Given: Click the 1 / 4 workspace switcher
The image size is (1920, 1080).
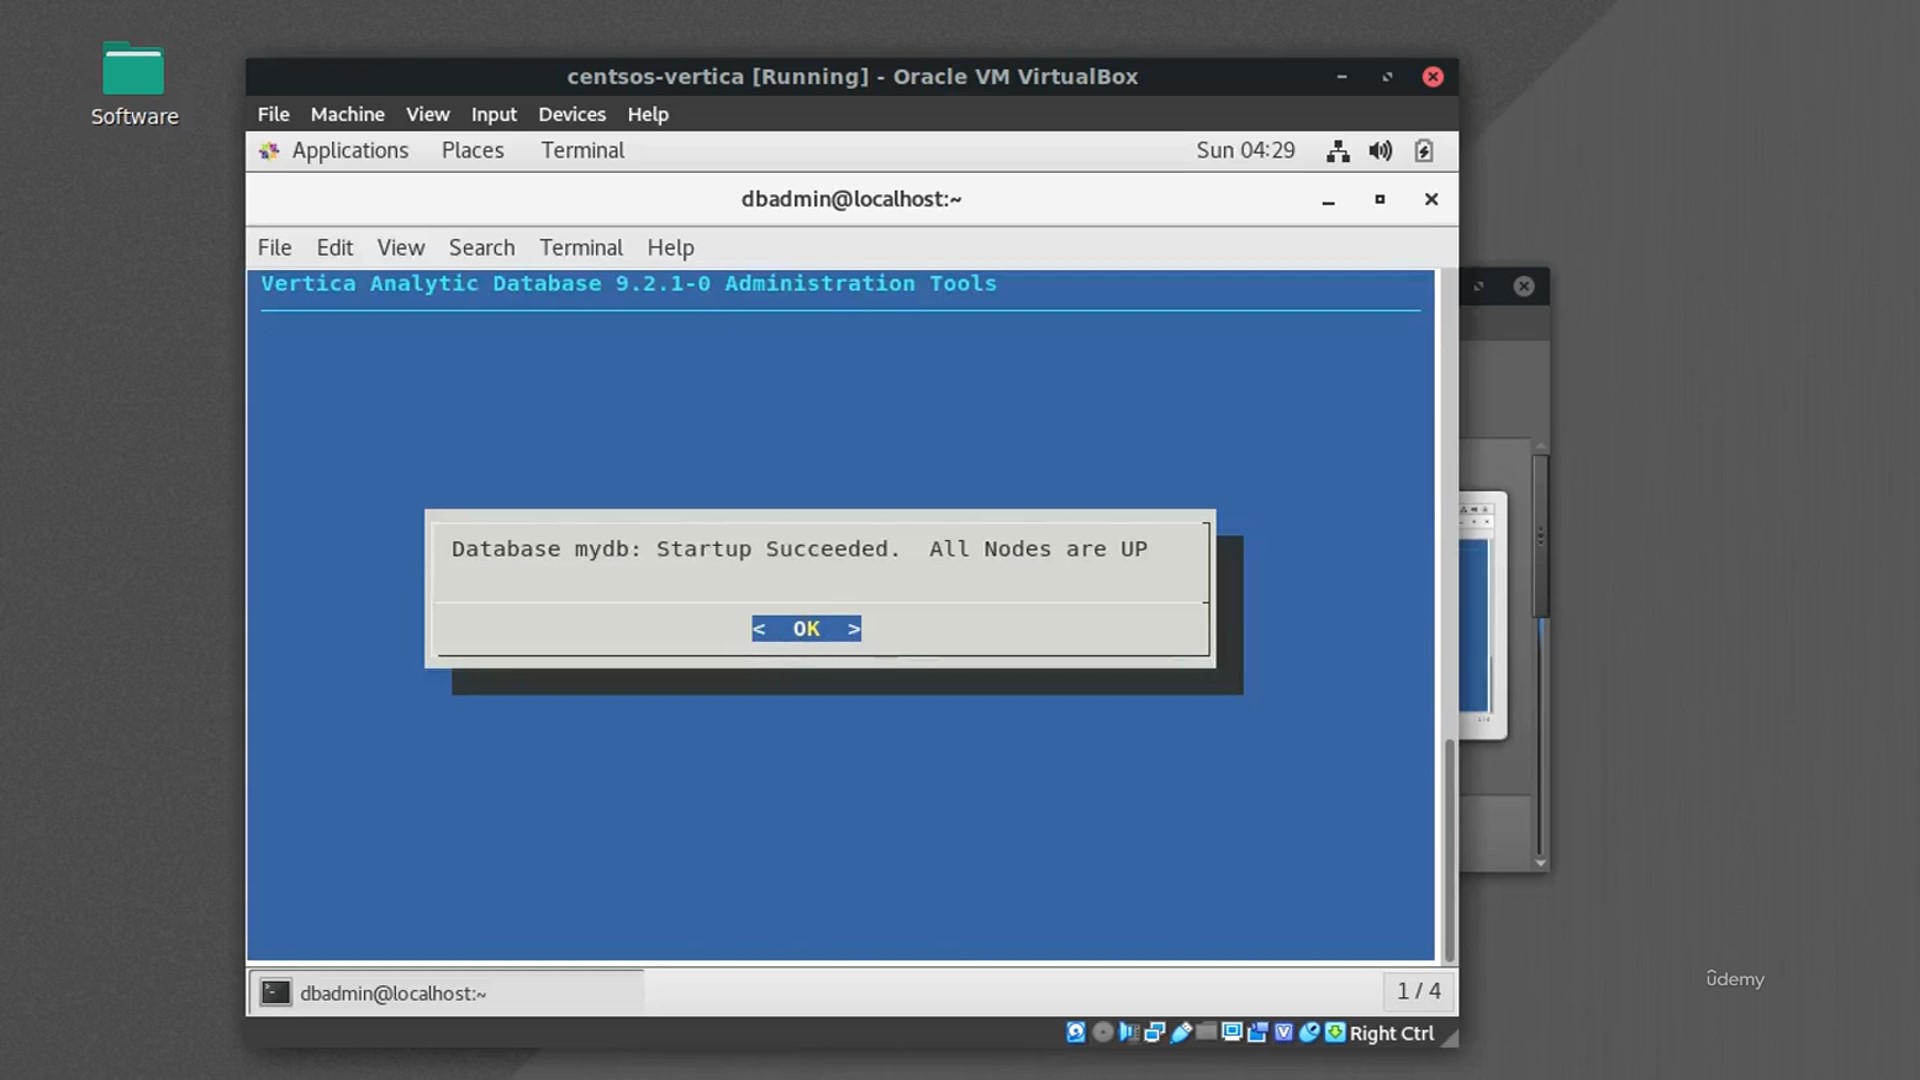Looking at the screenshot, I should [1418, 991].
